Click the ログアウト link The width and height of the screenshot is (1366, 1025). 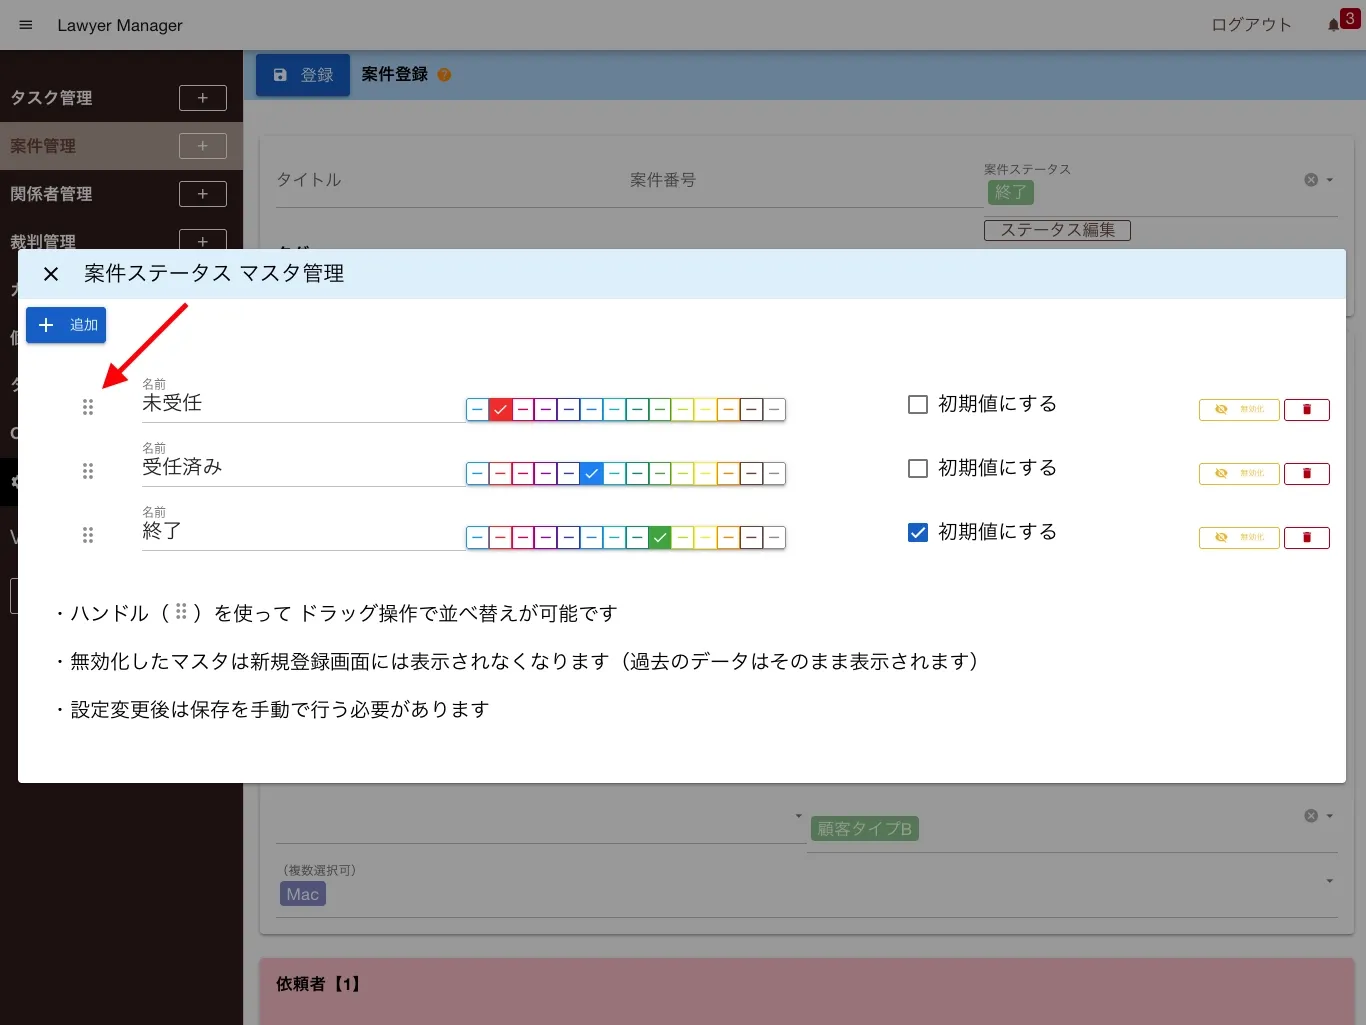1251,25
